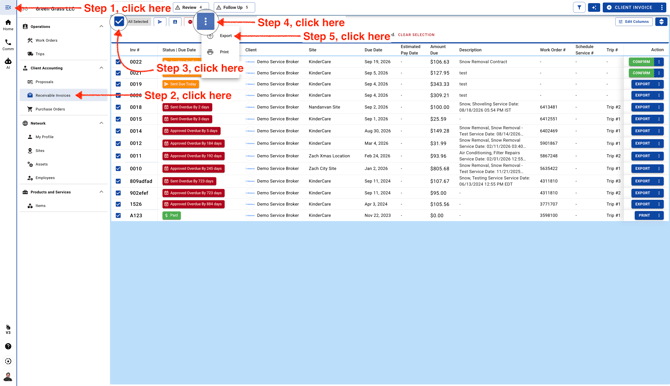Click Clear Selection link
The image size is (670, 386).
(416, 35)
